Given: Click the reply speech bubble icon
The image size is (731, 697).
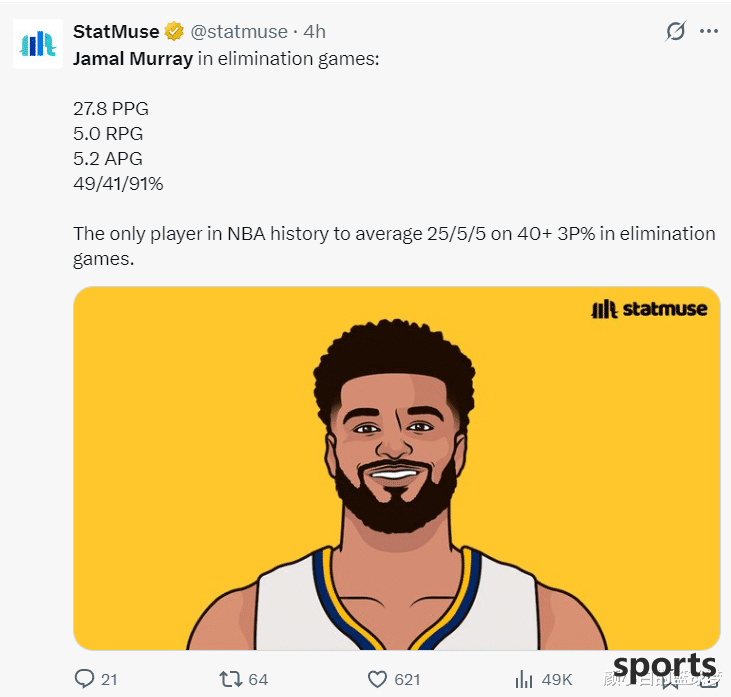Looking at the screenshot, I should (84, 679).
